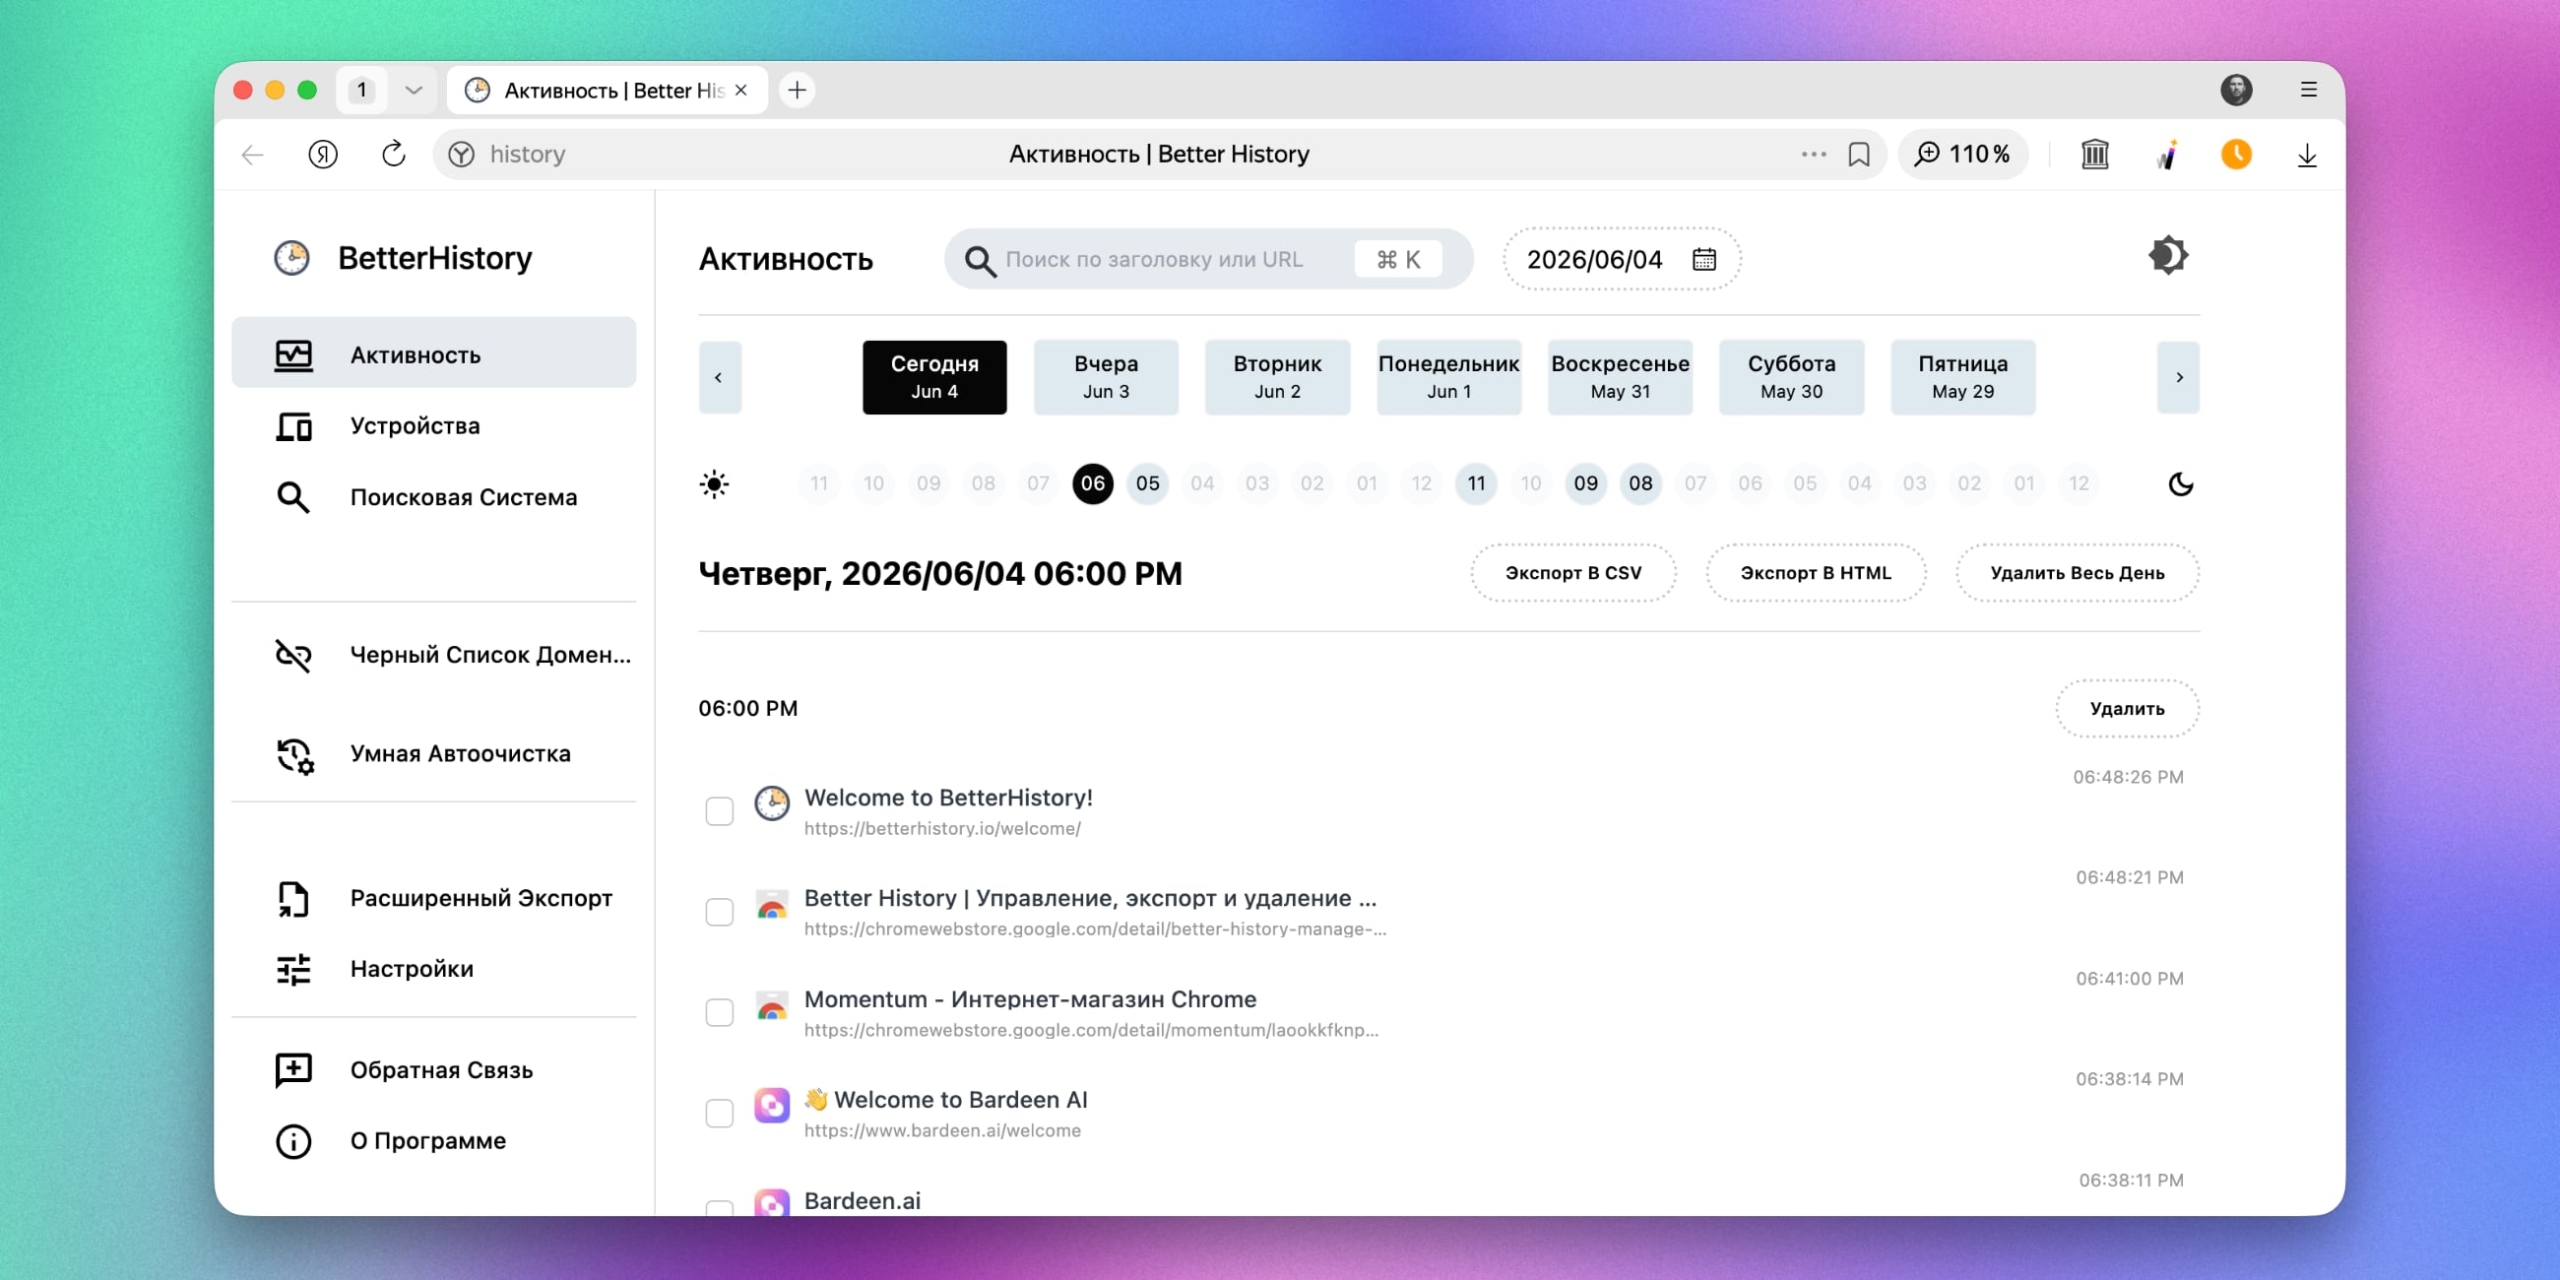Image resolution: width=2560 pixels, height=1280 pixels.
Task: Click Удалить for the 06:00 PM hour
Action: [2127, 709]
